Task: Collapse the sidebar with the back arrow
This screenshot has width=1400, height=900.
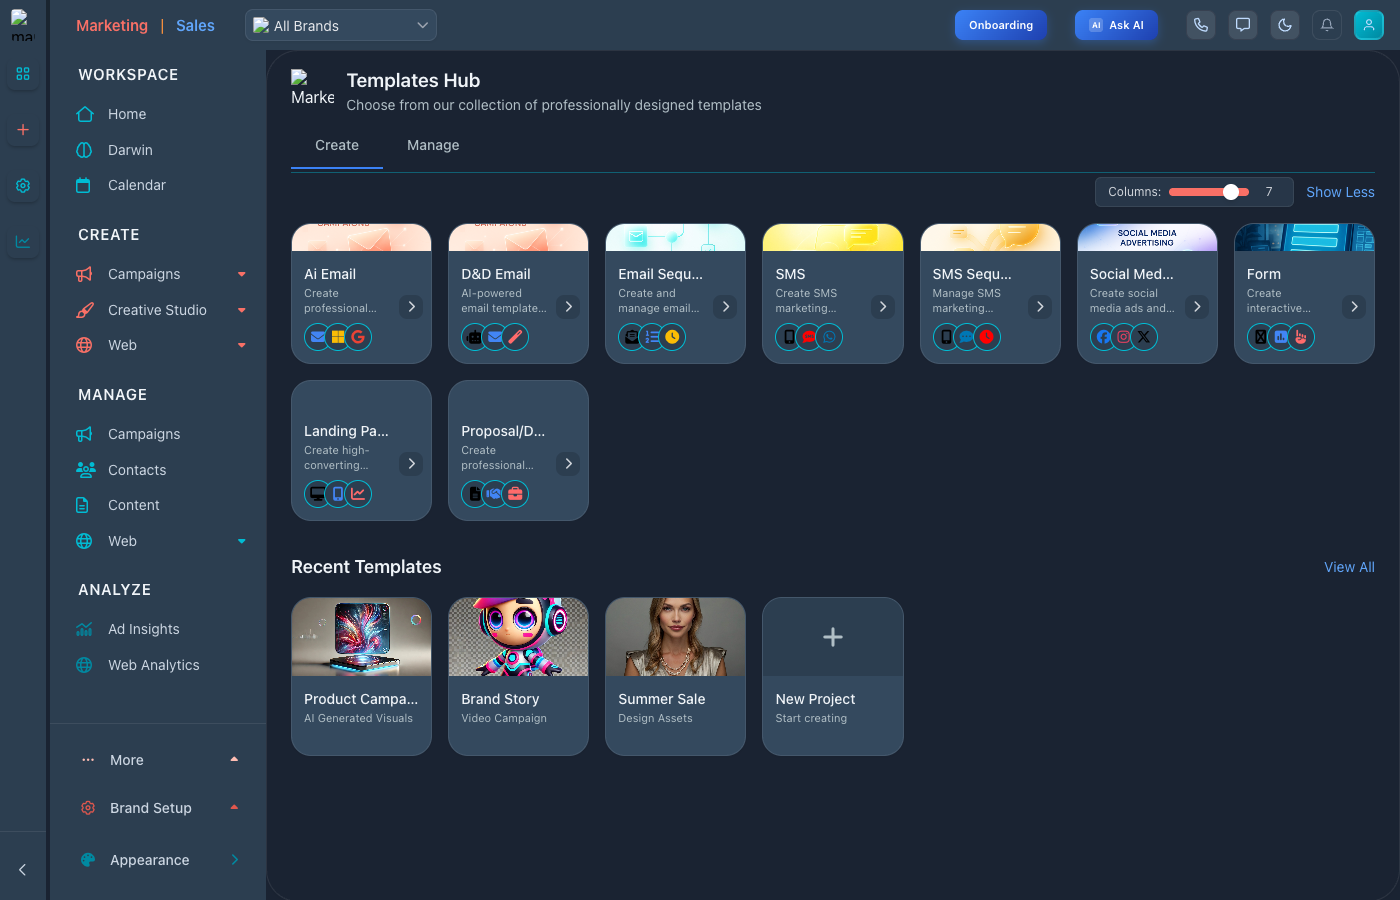Action: coord(23,870)
